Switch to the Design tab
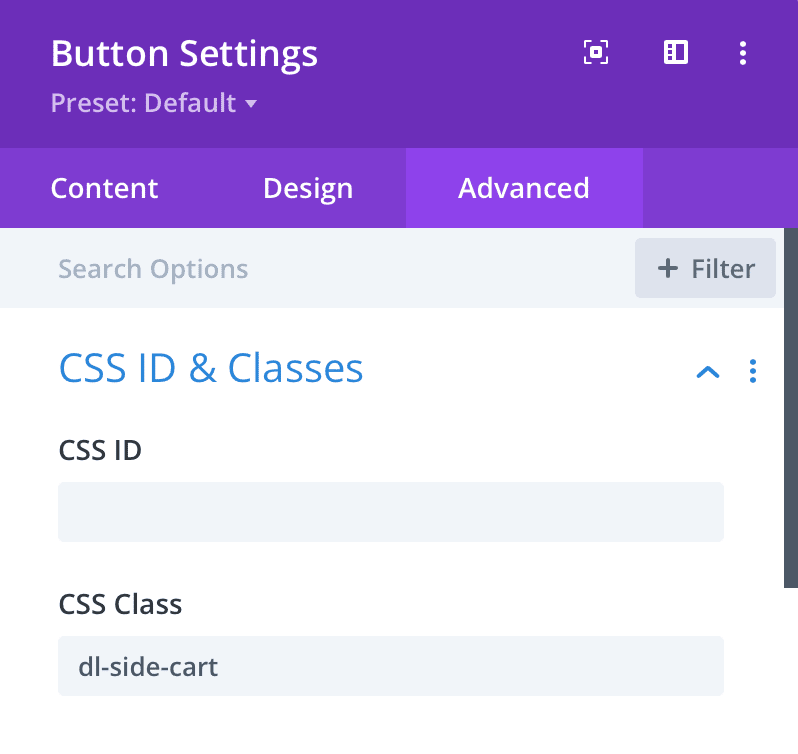Screen dimensions: 798x754 [308, 188]
